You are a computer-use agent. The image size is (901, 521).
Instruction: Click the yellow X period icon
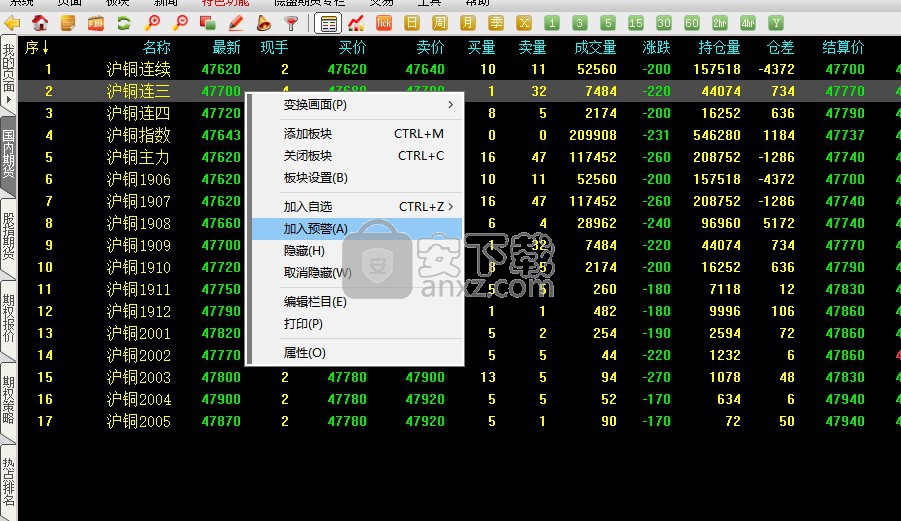[524, 24]
